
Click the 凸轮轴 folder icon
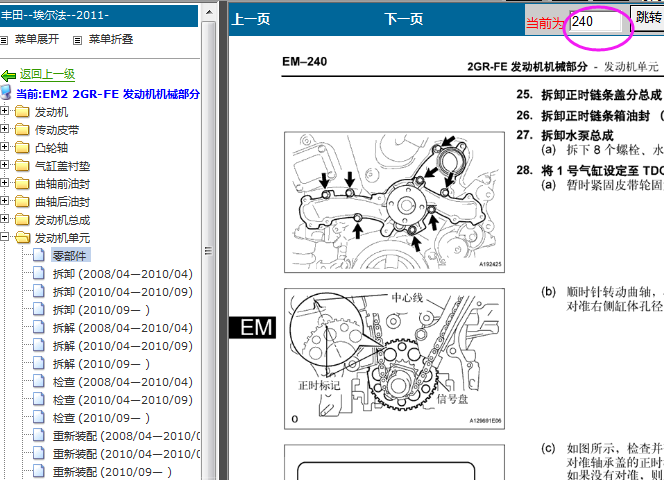click(x=22, y=147)
